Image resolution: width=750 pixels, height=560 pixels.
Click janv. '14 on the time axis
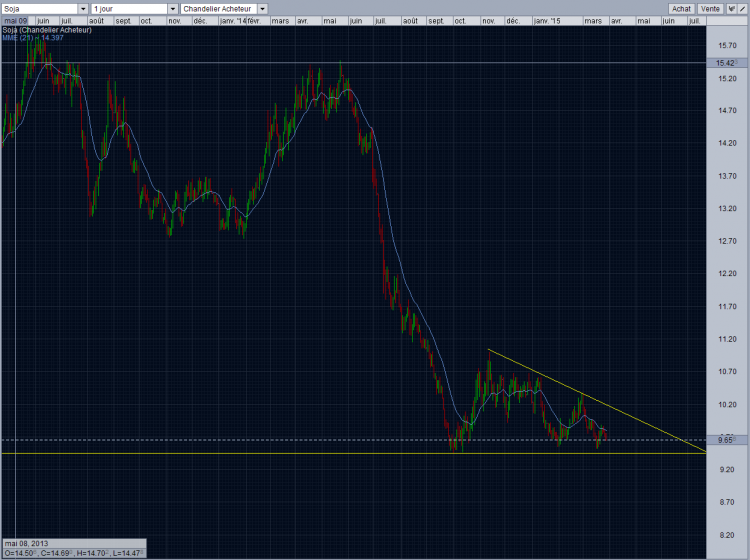click(x=232, y=21)
